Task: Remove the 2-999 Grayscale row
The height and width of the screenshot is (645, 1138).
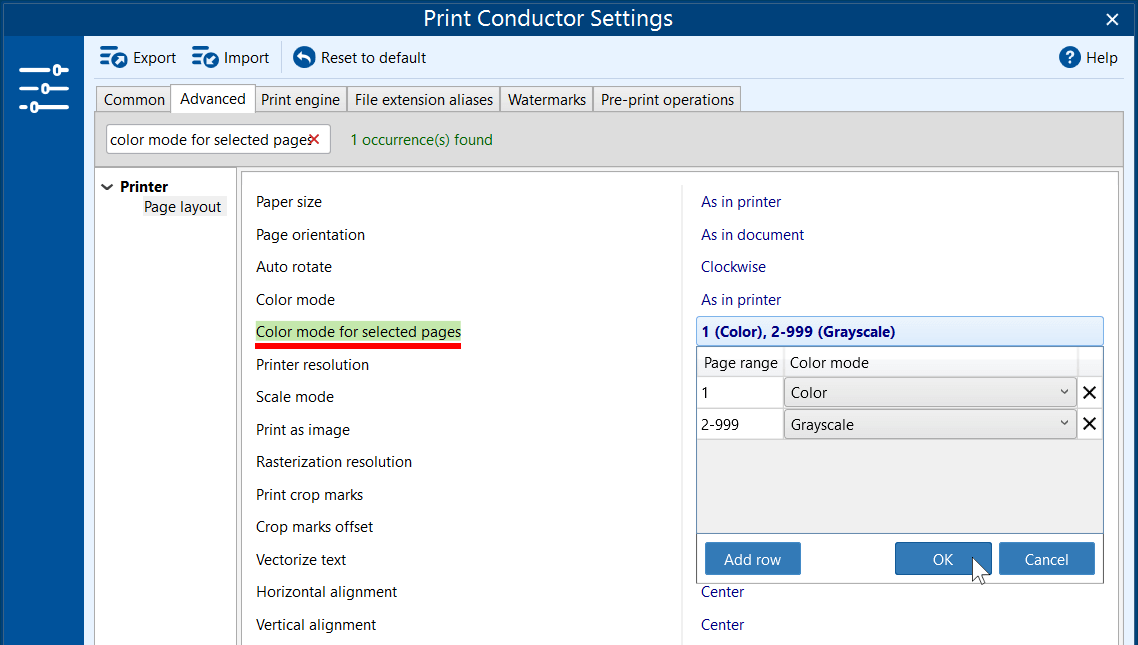Action: click(x=1090, y=424)
